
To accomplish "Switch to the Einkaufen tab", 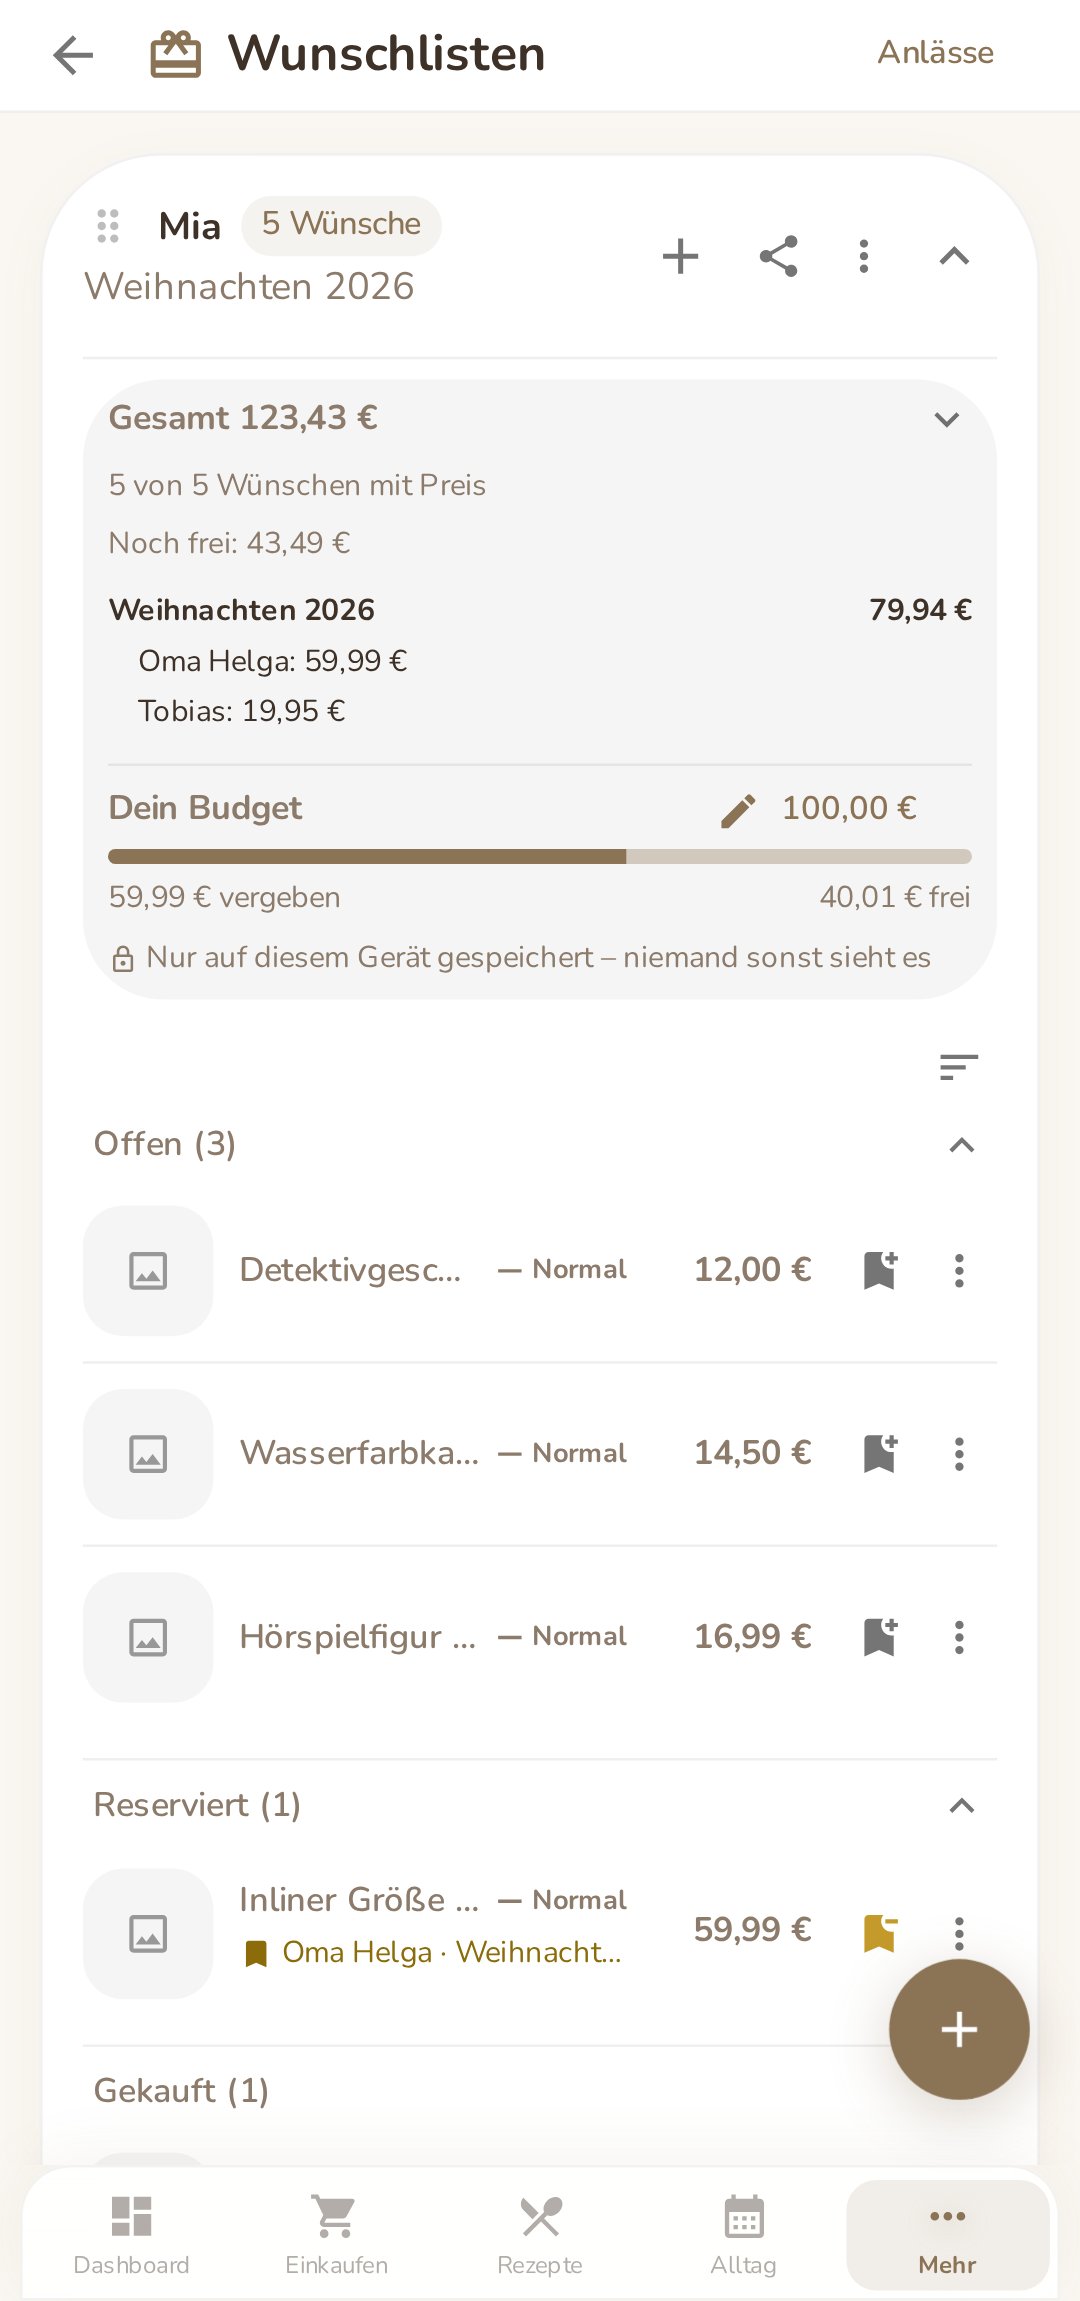I will click(336, 2235).
